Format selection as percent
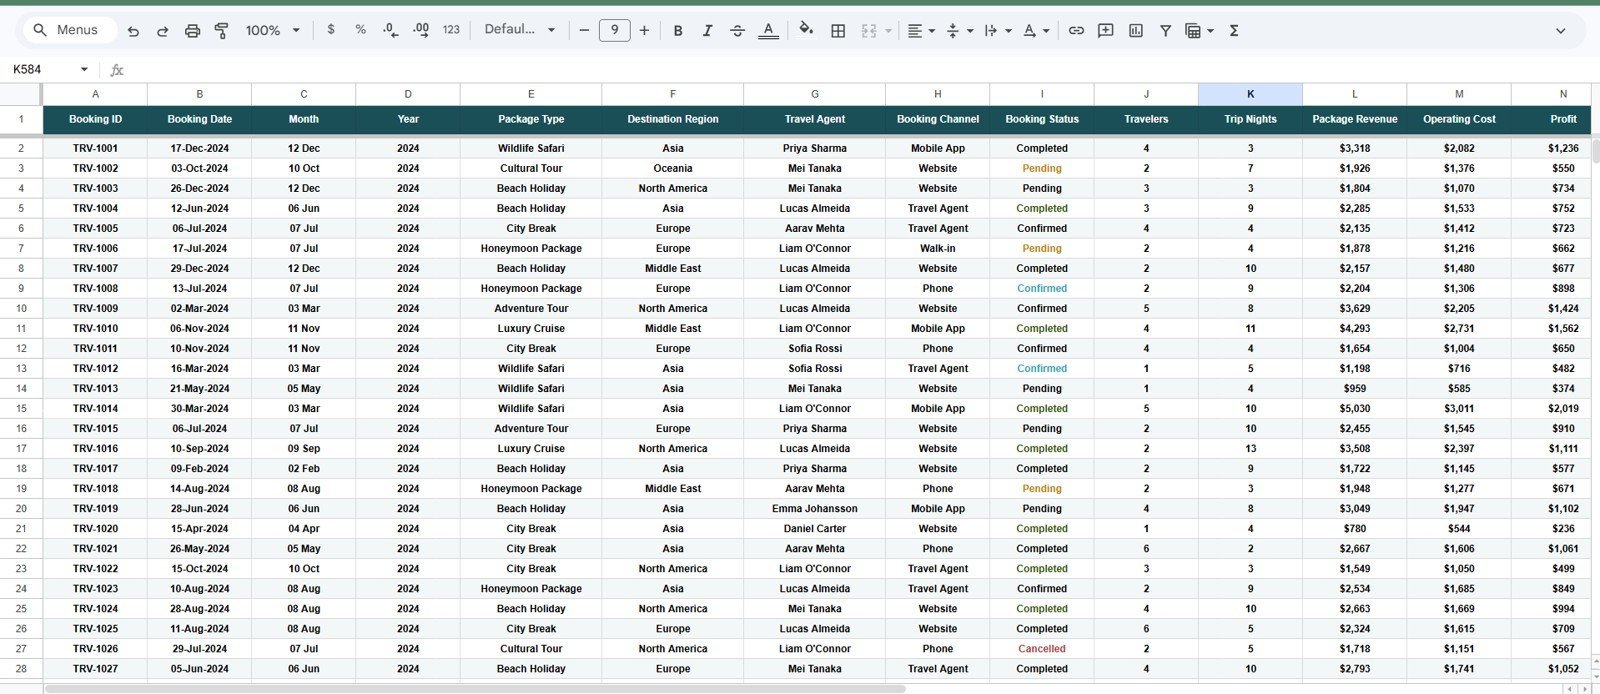The width and height of the screenshot is (1600, 694). coord(360,30)
